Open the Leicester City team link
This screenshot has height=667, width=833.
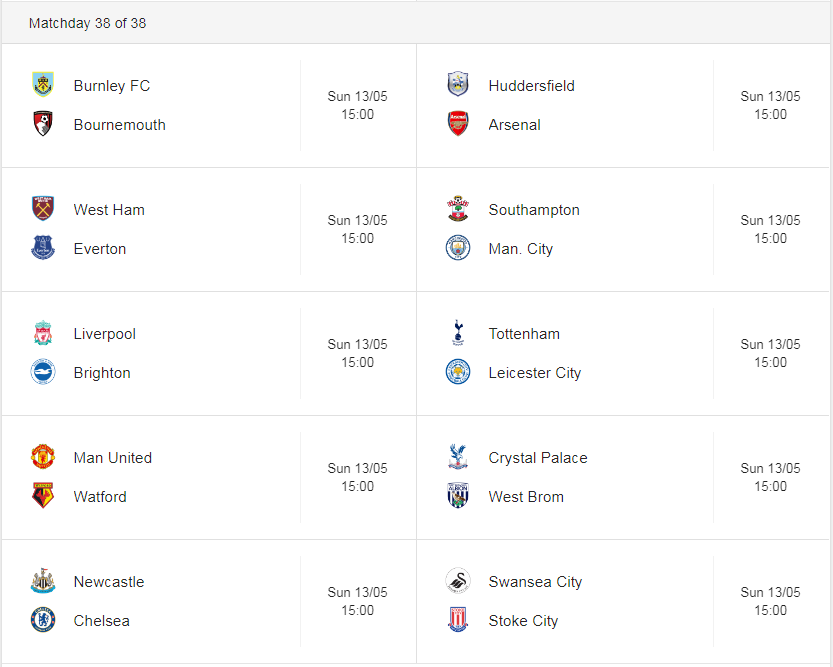(x=534, y=373)
